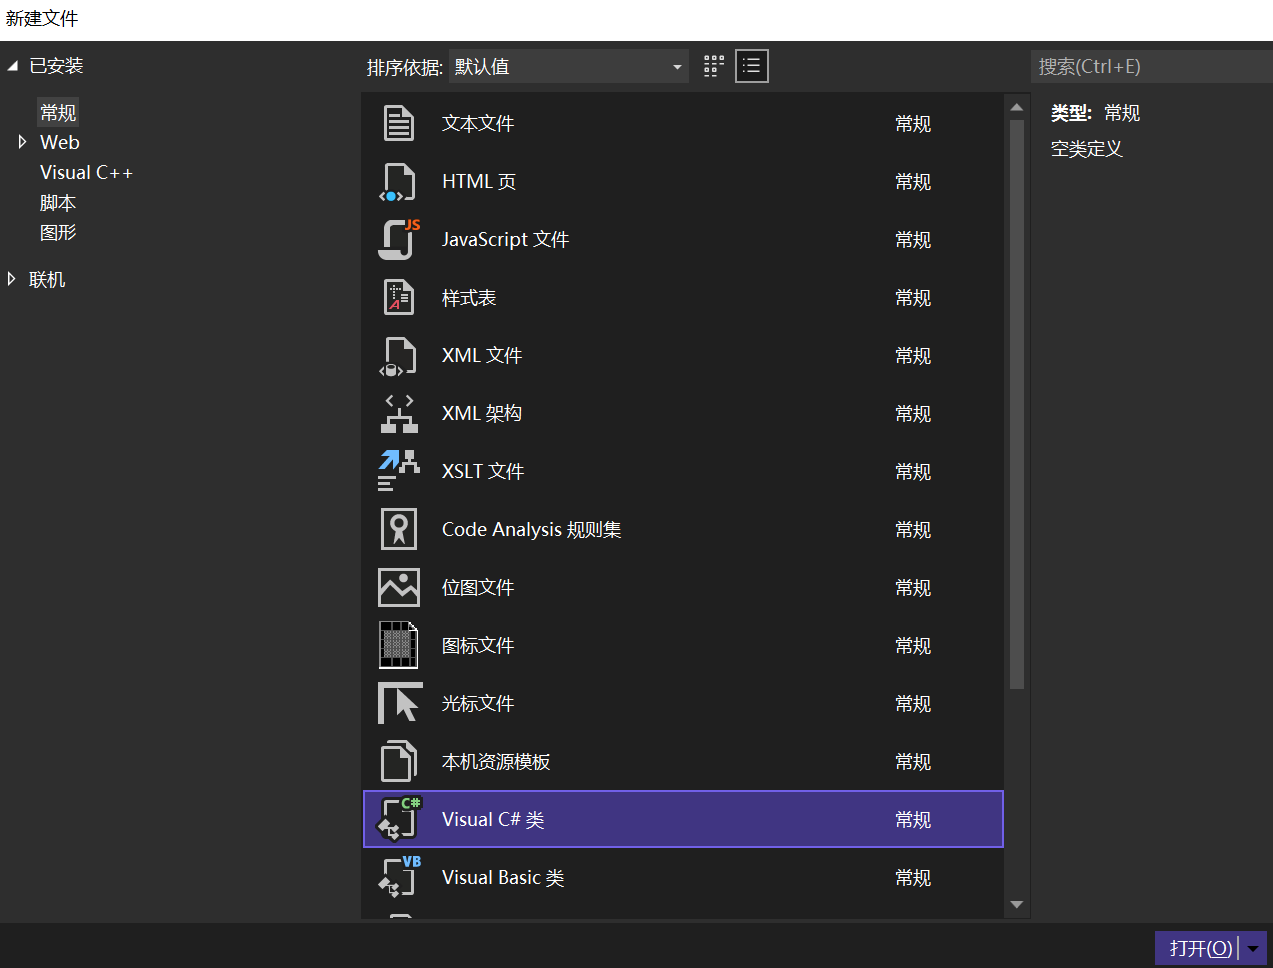Choose the 位图文件 bitmap icon

[399, 588]
